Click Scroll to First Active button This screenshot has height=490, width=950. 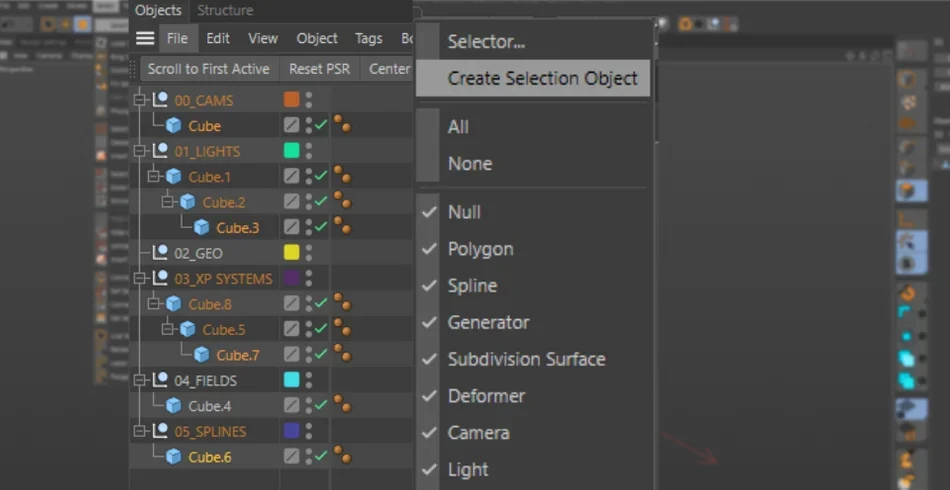pos(208,69)
